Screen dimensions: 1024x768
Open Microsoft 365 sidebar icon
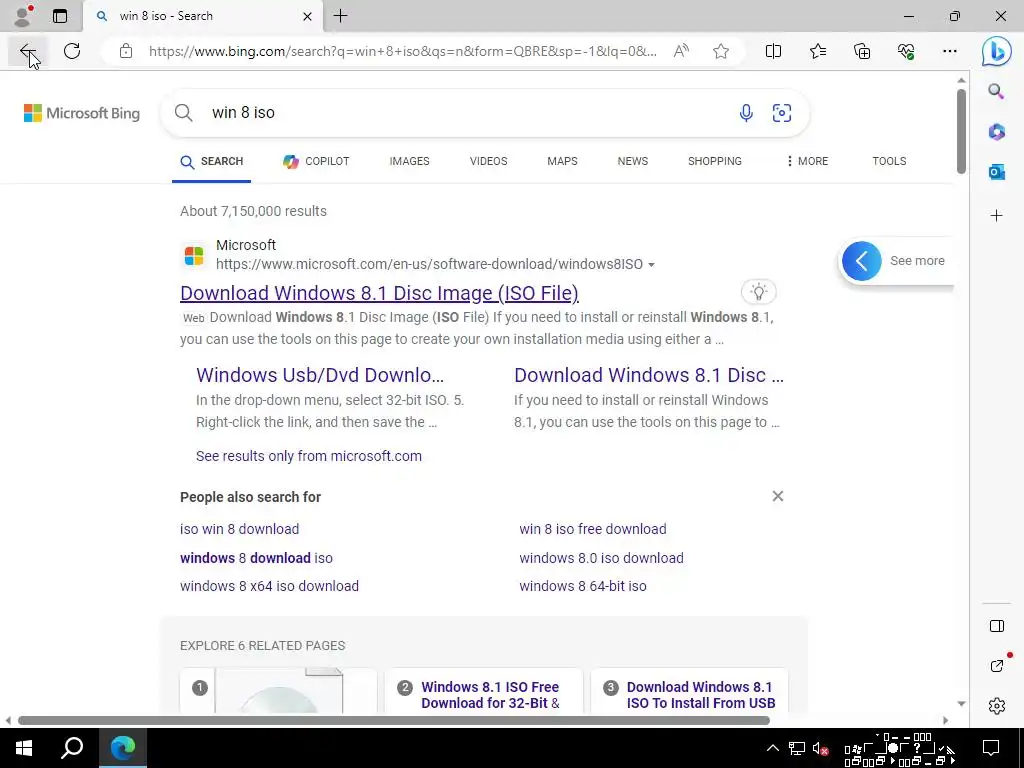[997, 132]
